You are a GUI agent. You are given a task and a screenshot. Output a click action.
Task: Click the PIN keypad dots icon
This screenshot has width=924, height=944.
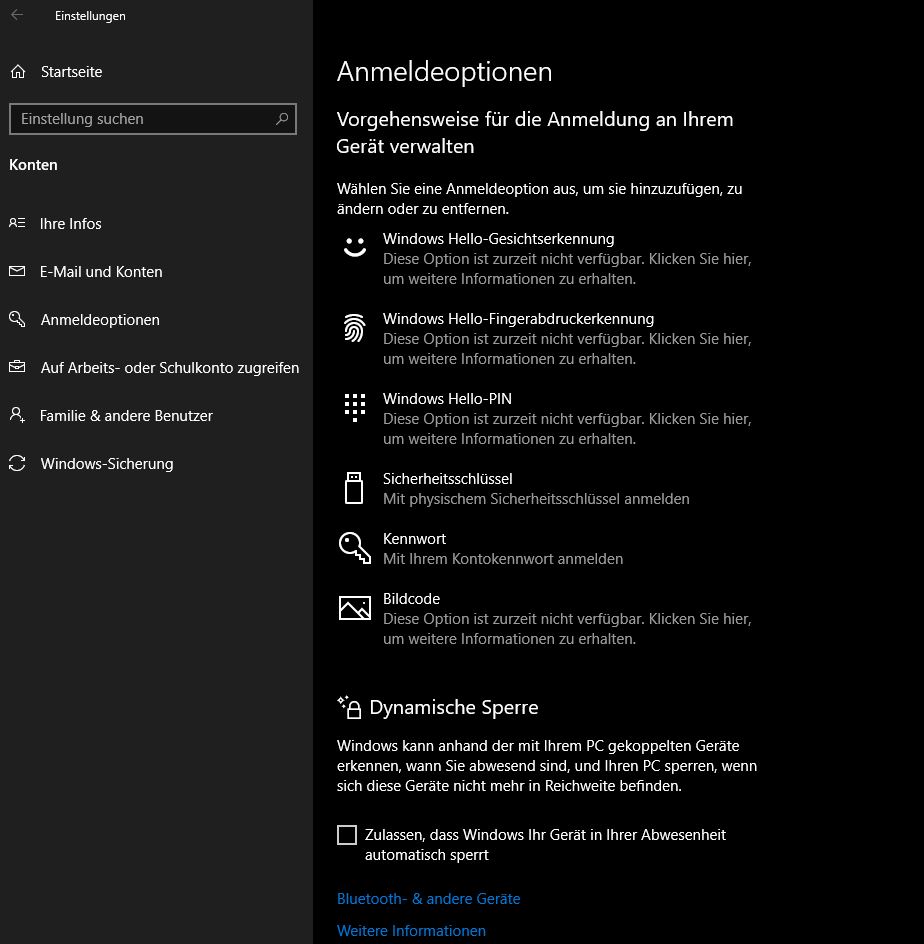point(355,408)
